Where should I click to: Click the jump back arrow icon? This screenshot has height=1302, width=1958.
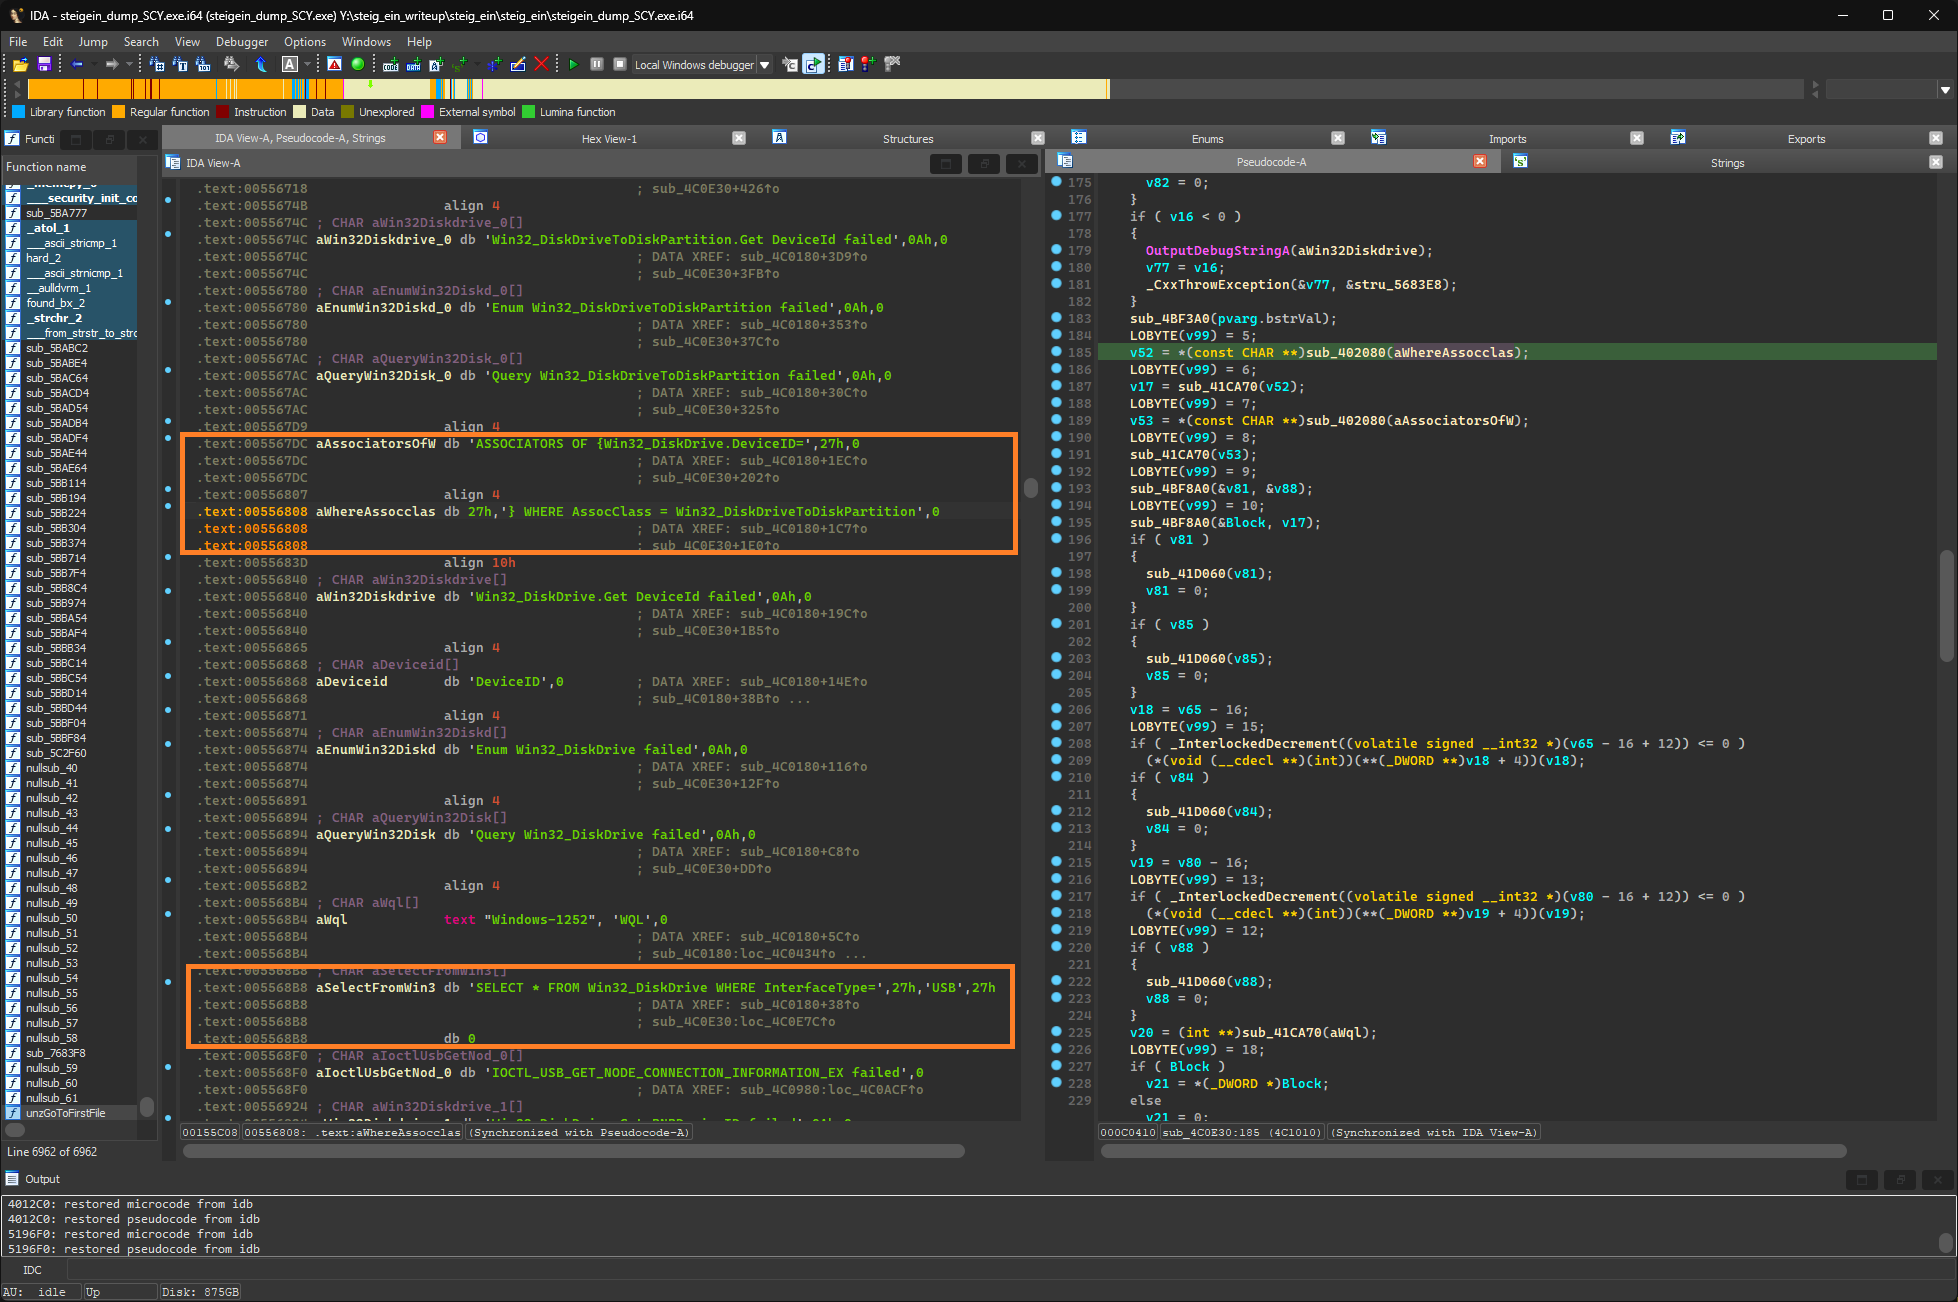(77, 64)
